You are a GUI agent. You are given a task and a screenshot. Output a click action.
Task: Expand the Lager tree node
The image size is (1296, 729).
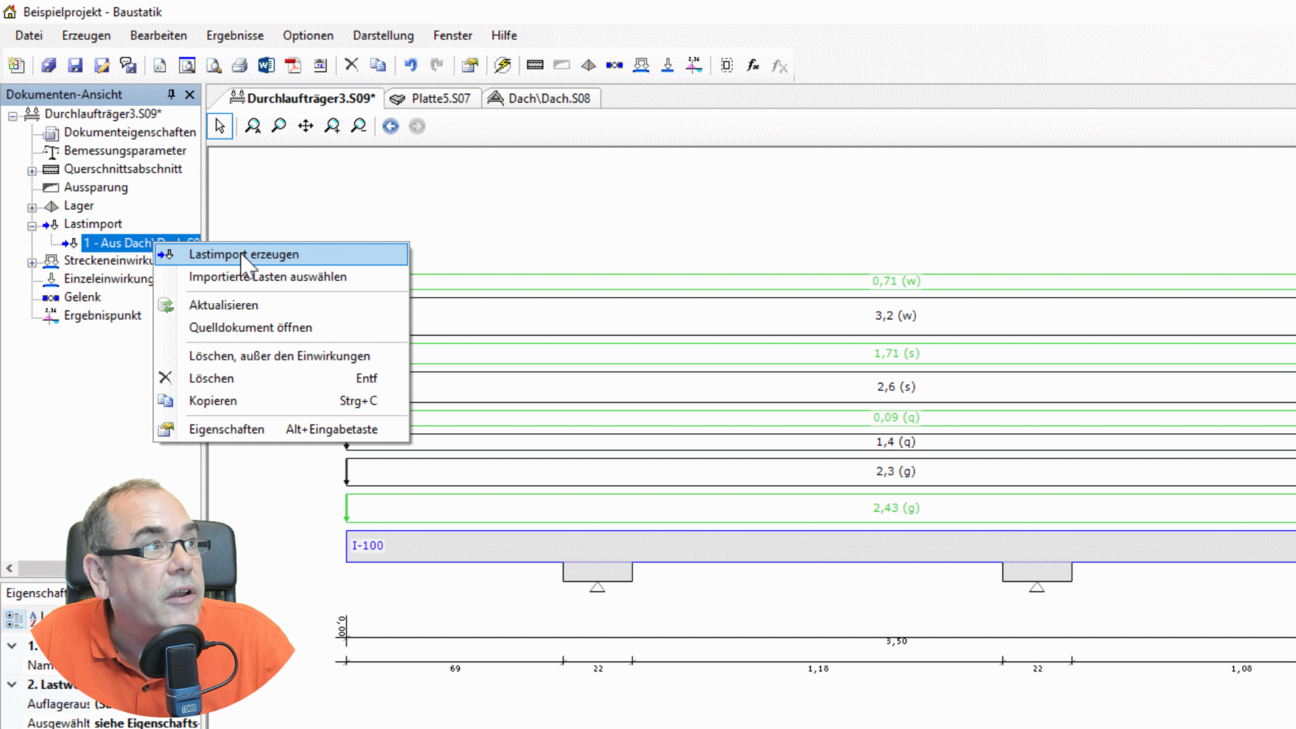(x=32, y=207)
